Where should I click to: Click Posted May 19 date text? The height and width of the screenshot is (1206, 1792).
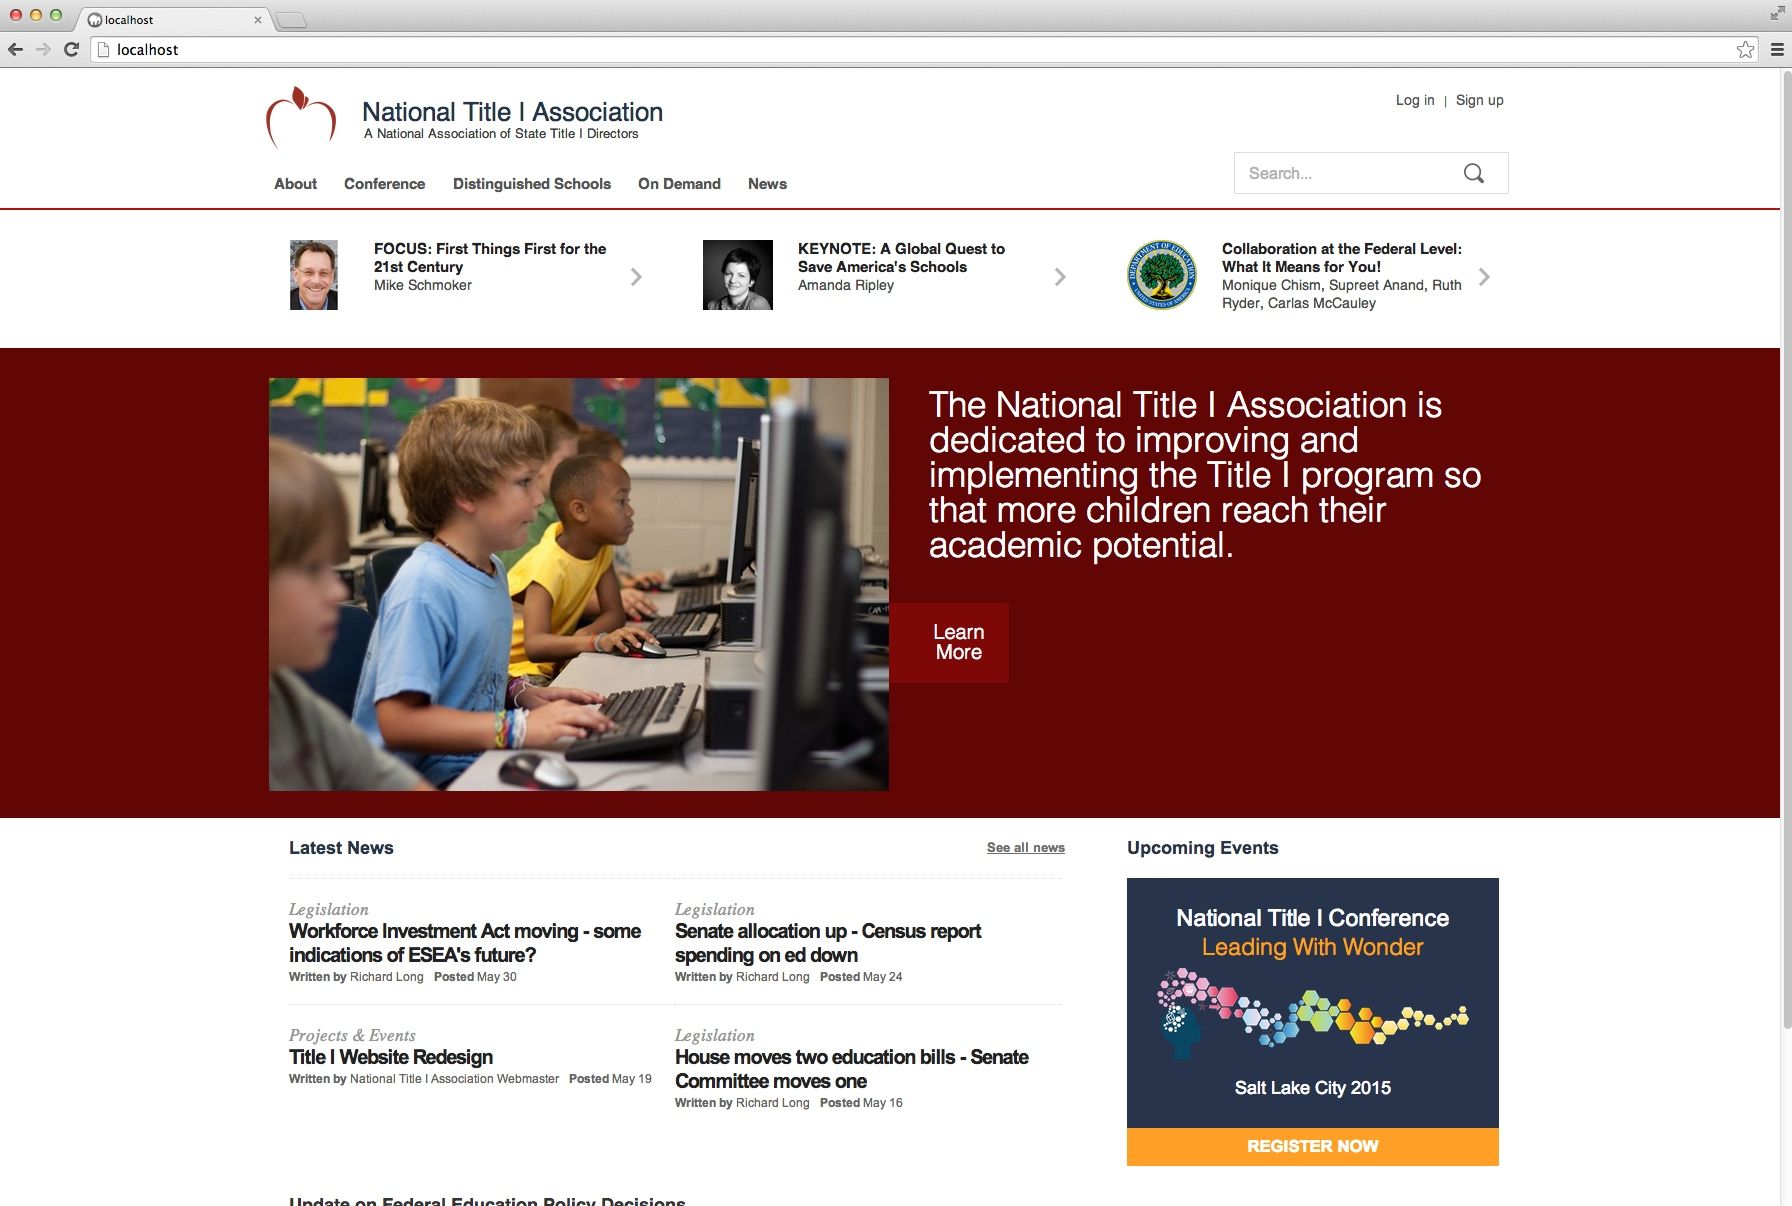click(610, 1079)
